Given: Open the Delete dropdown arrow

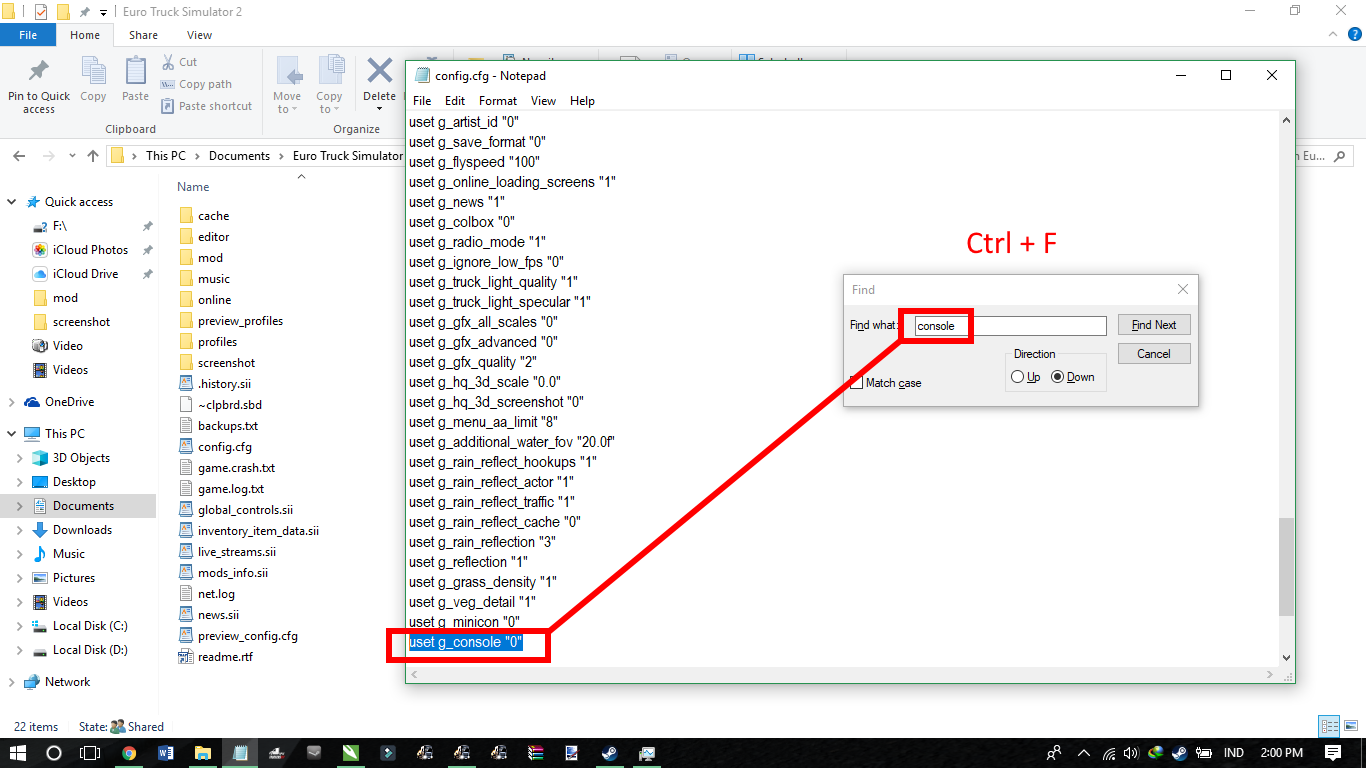Looking at the screenshot, I should 379,109.
